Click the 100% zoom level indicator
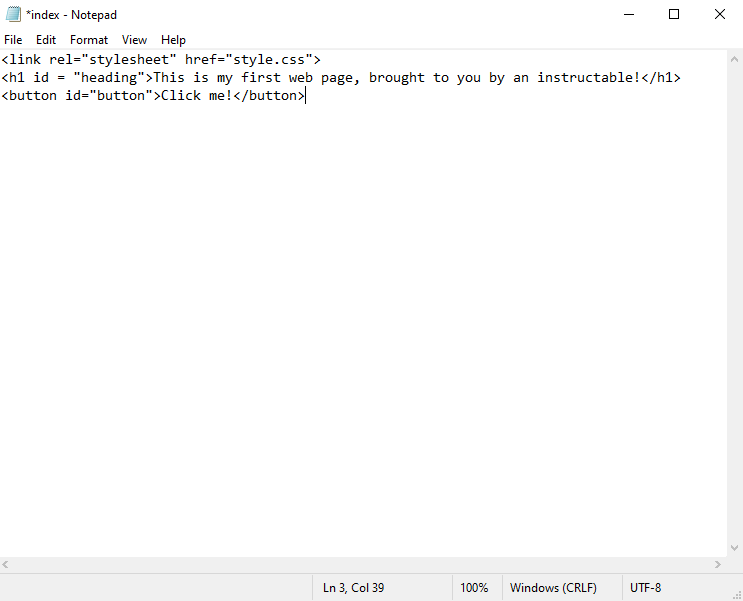 click(x=474, y=588)
